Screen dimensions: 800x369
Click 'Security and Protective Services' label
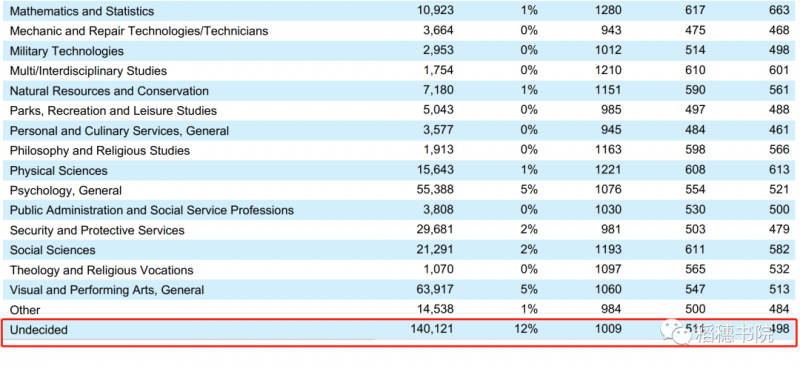click(x=97, y=230)
